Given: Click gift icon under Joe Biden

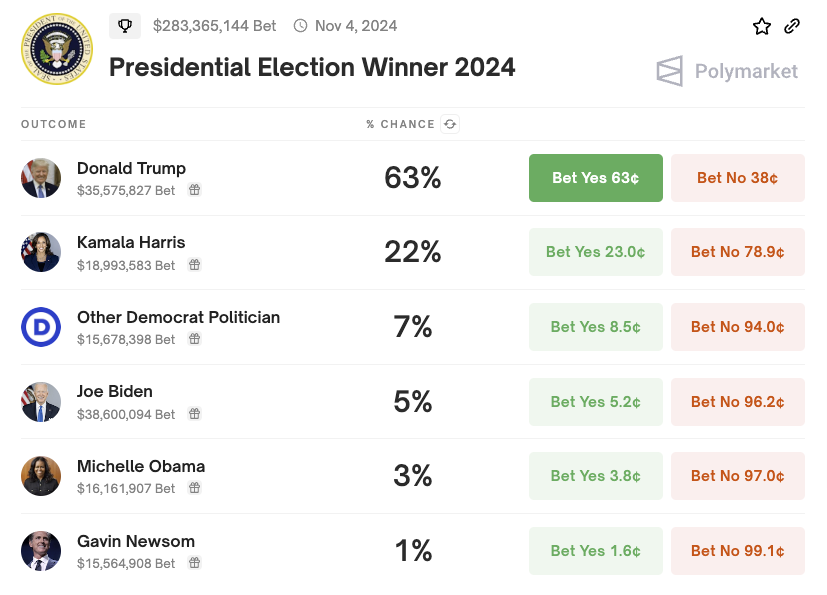Looking at the screenshot, I should point(195,414).
